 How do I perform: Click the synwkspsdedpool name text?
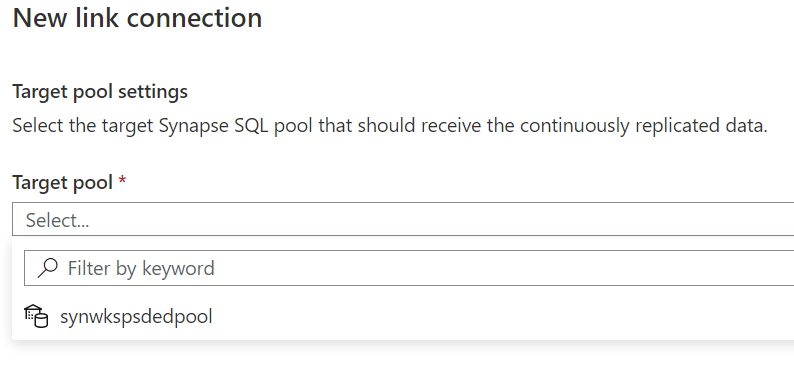coord(136,317)
